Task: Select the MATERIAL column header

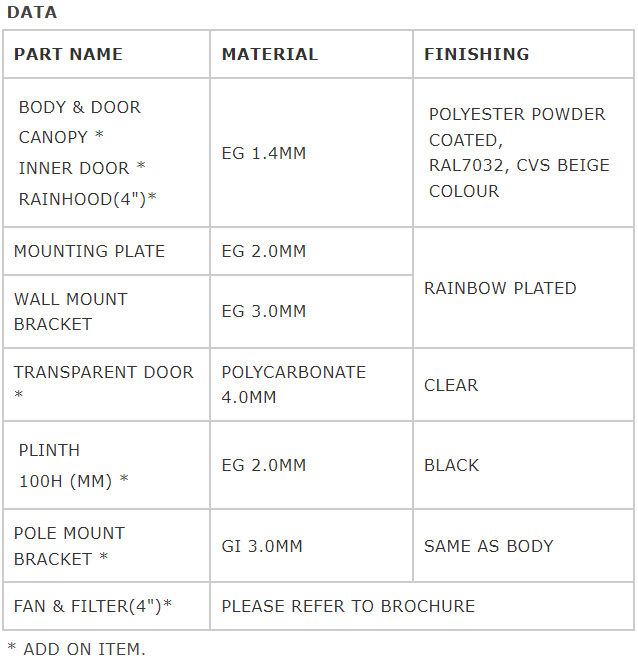Action: 270,54
